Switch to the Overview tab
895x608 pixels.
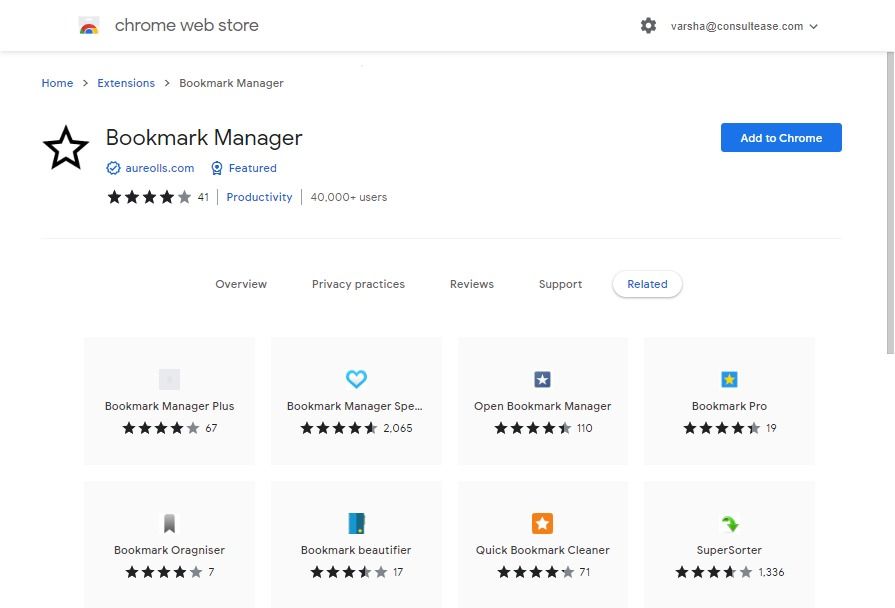[241, 284]
